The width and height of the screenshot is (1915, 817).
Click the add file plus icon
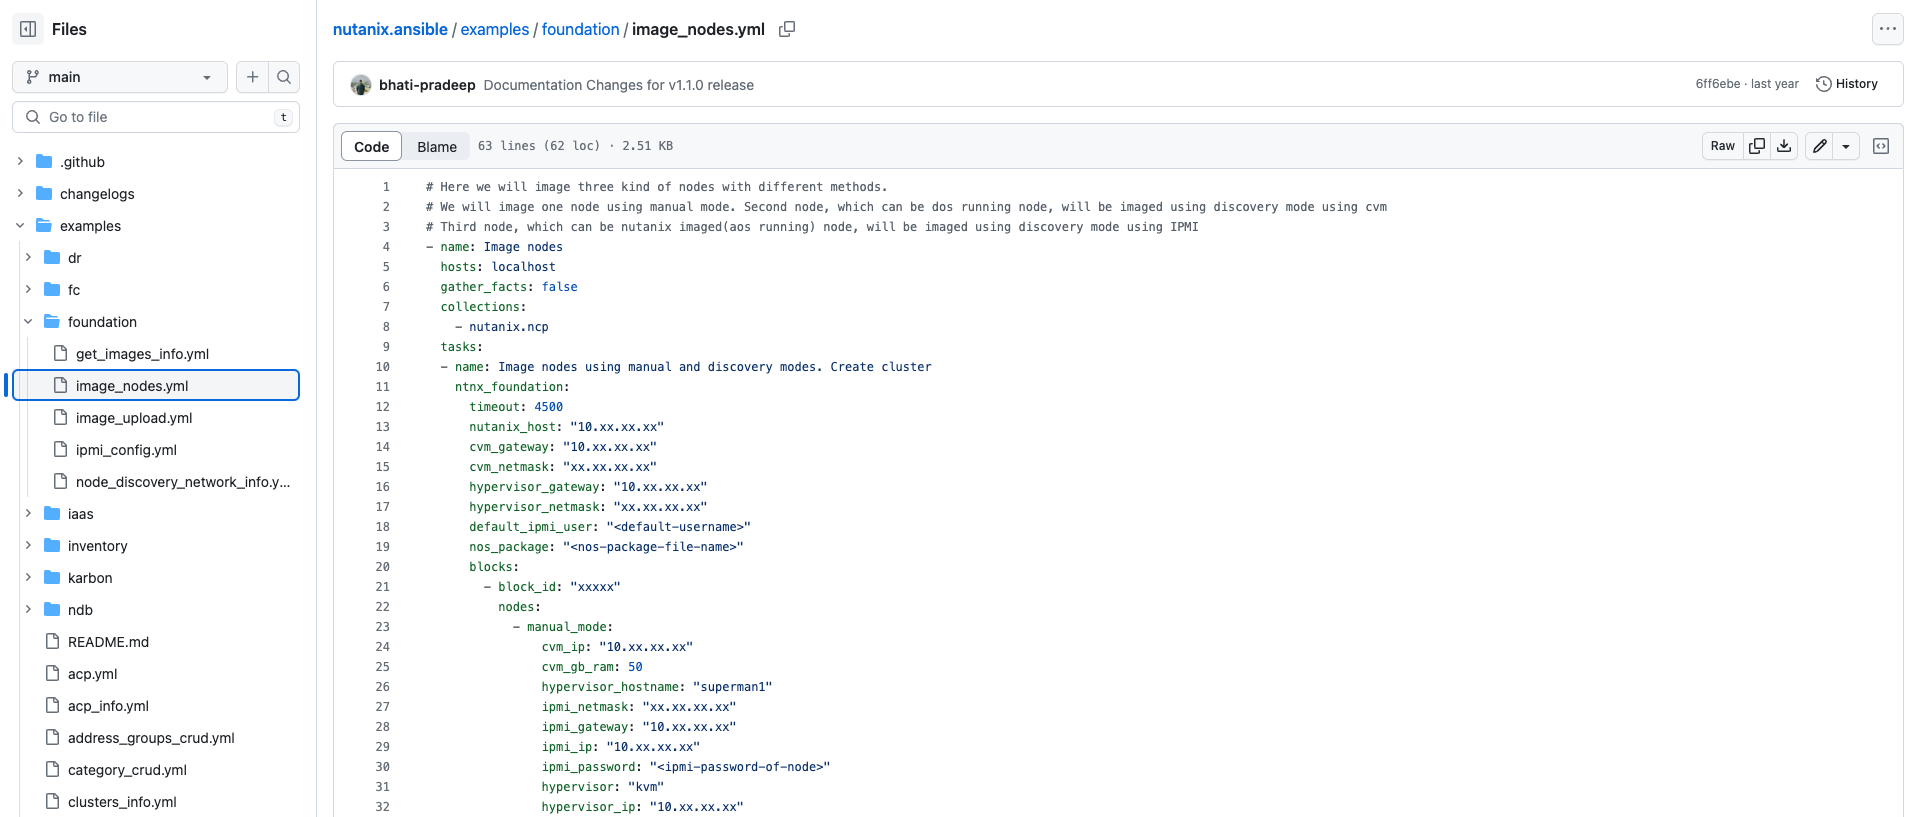[252, 77]
